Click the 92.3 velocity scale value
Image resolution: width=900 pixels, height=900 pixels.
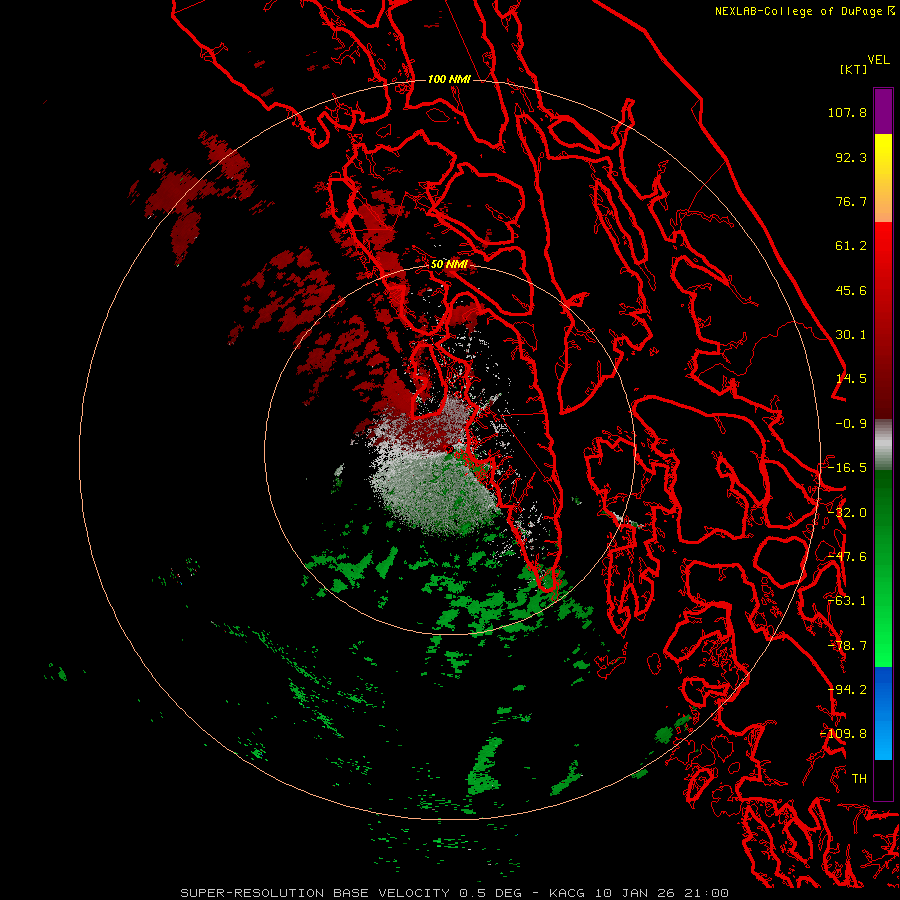click(x=851, y=157)
